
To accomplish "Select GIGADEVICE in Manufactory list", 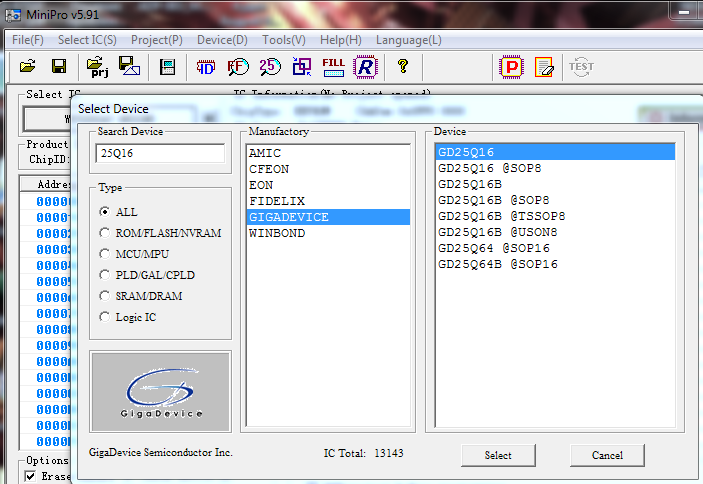I will pyautogui.click(x=328, y=217).
